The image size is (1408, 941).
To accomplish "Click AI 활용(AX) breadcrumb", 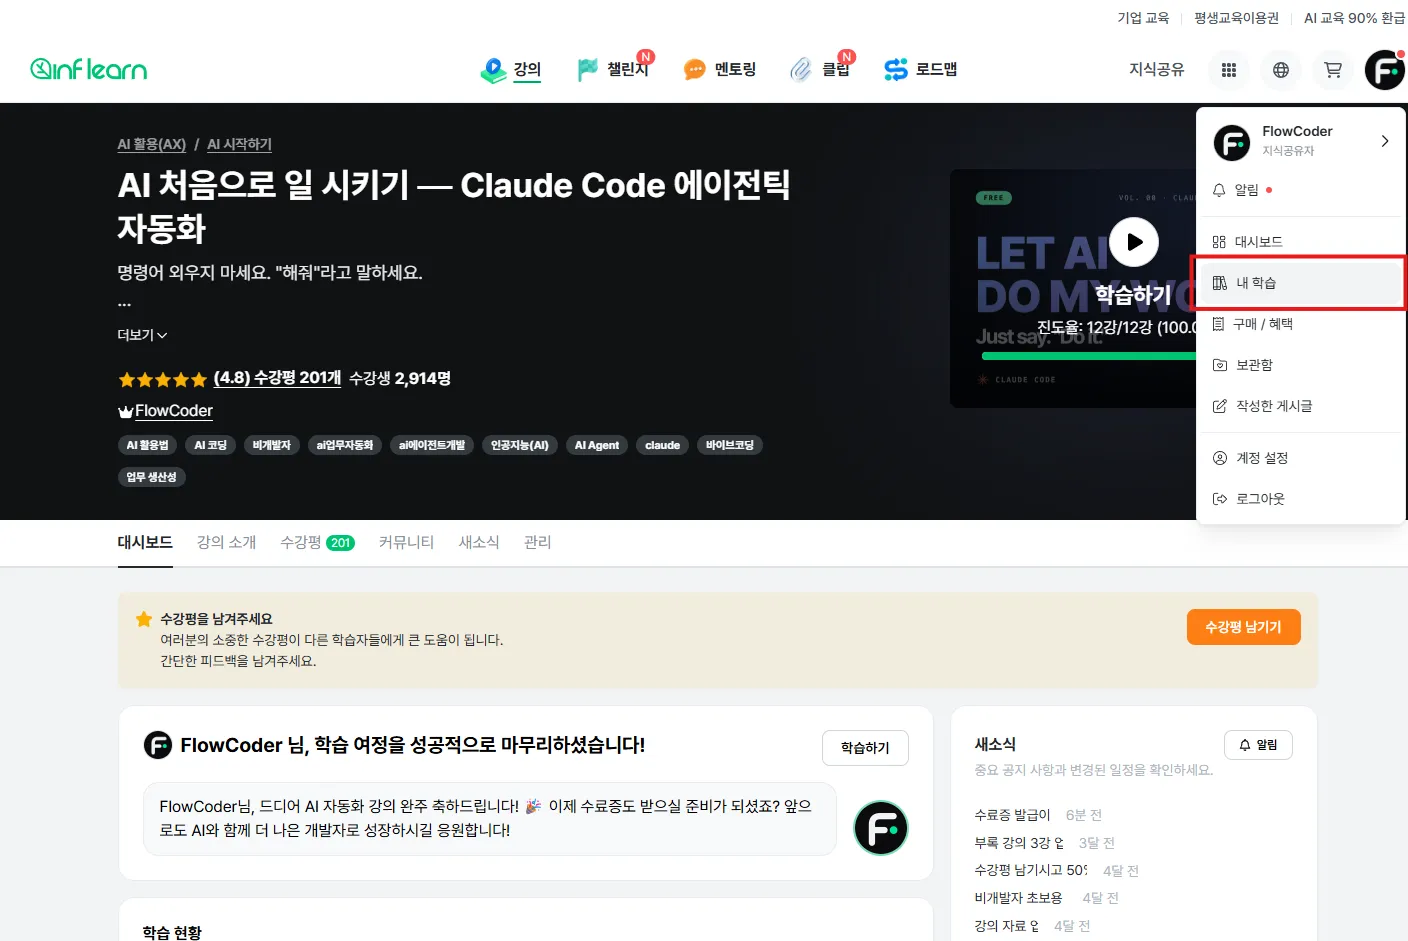I will coord(152,144).
